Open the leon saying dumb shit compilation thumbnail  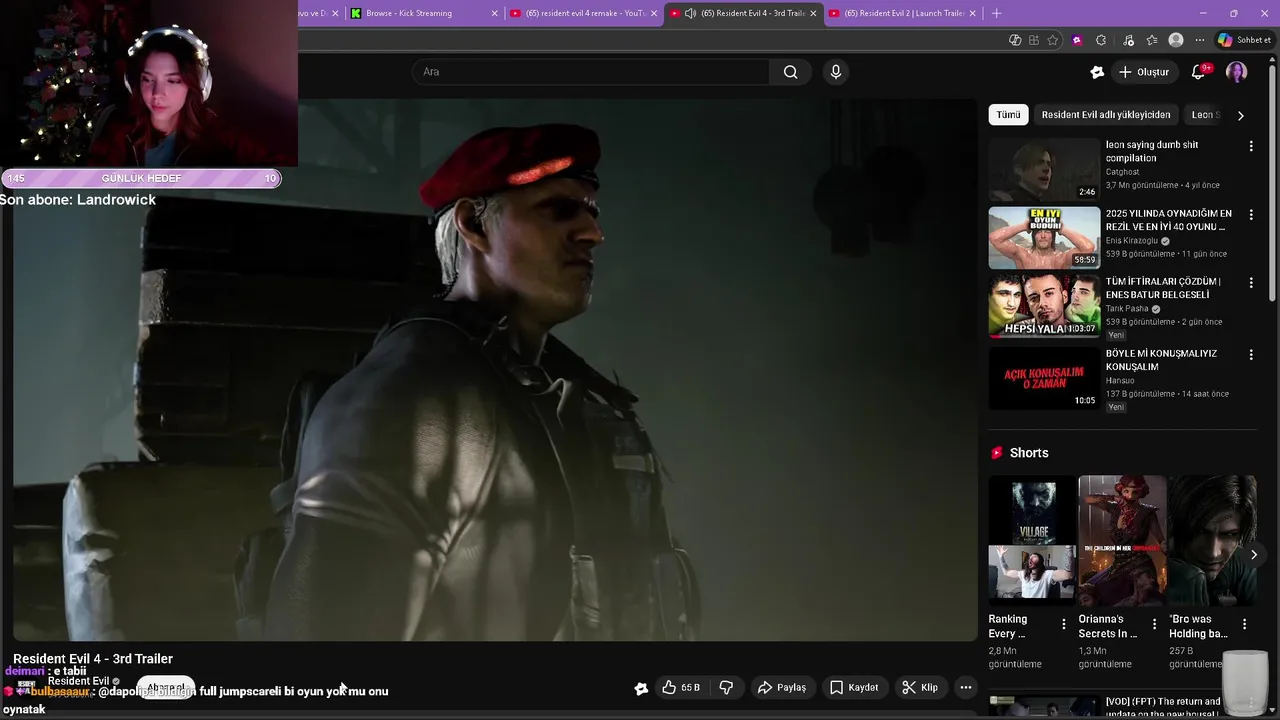1044,169
